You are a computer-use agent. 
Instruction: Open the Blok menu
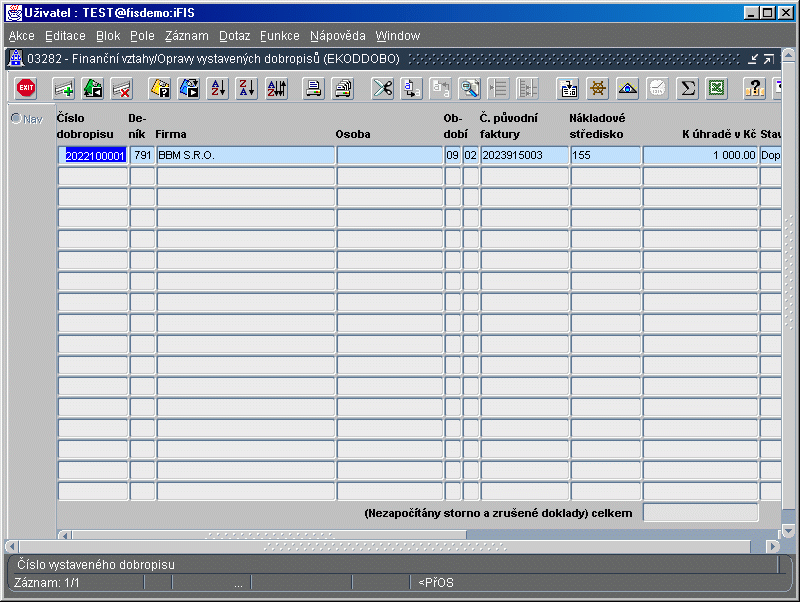[108, 36]
